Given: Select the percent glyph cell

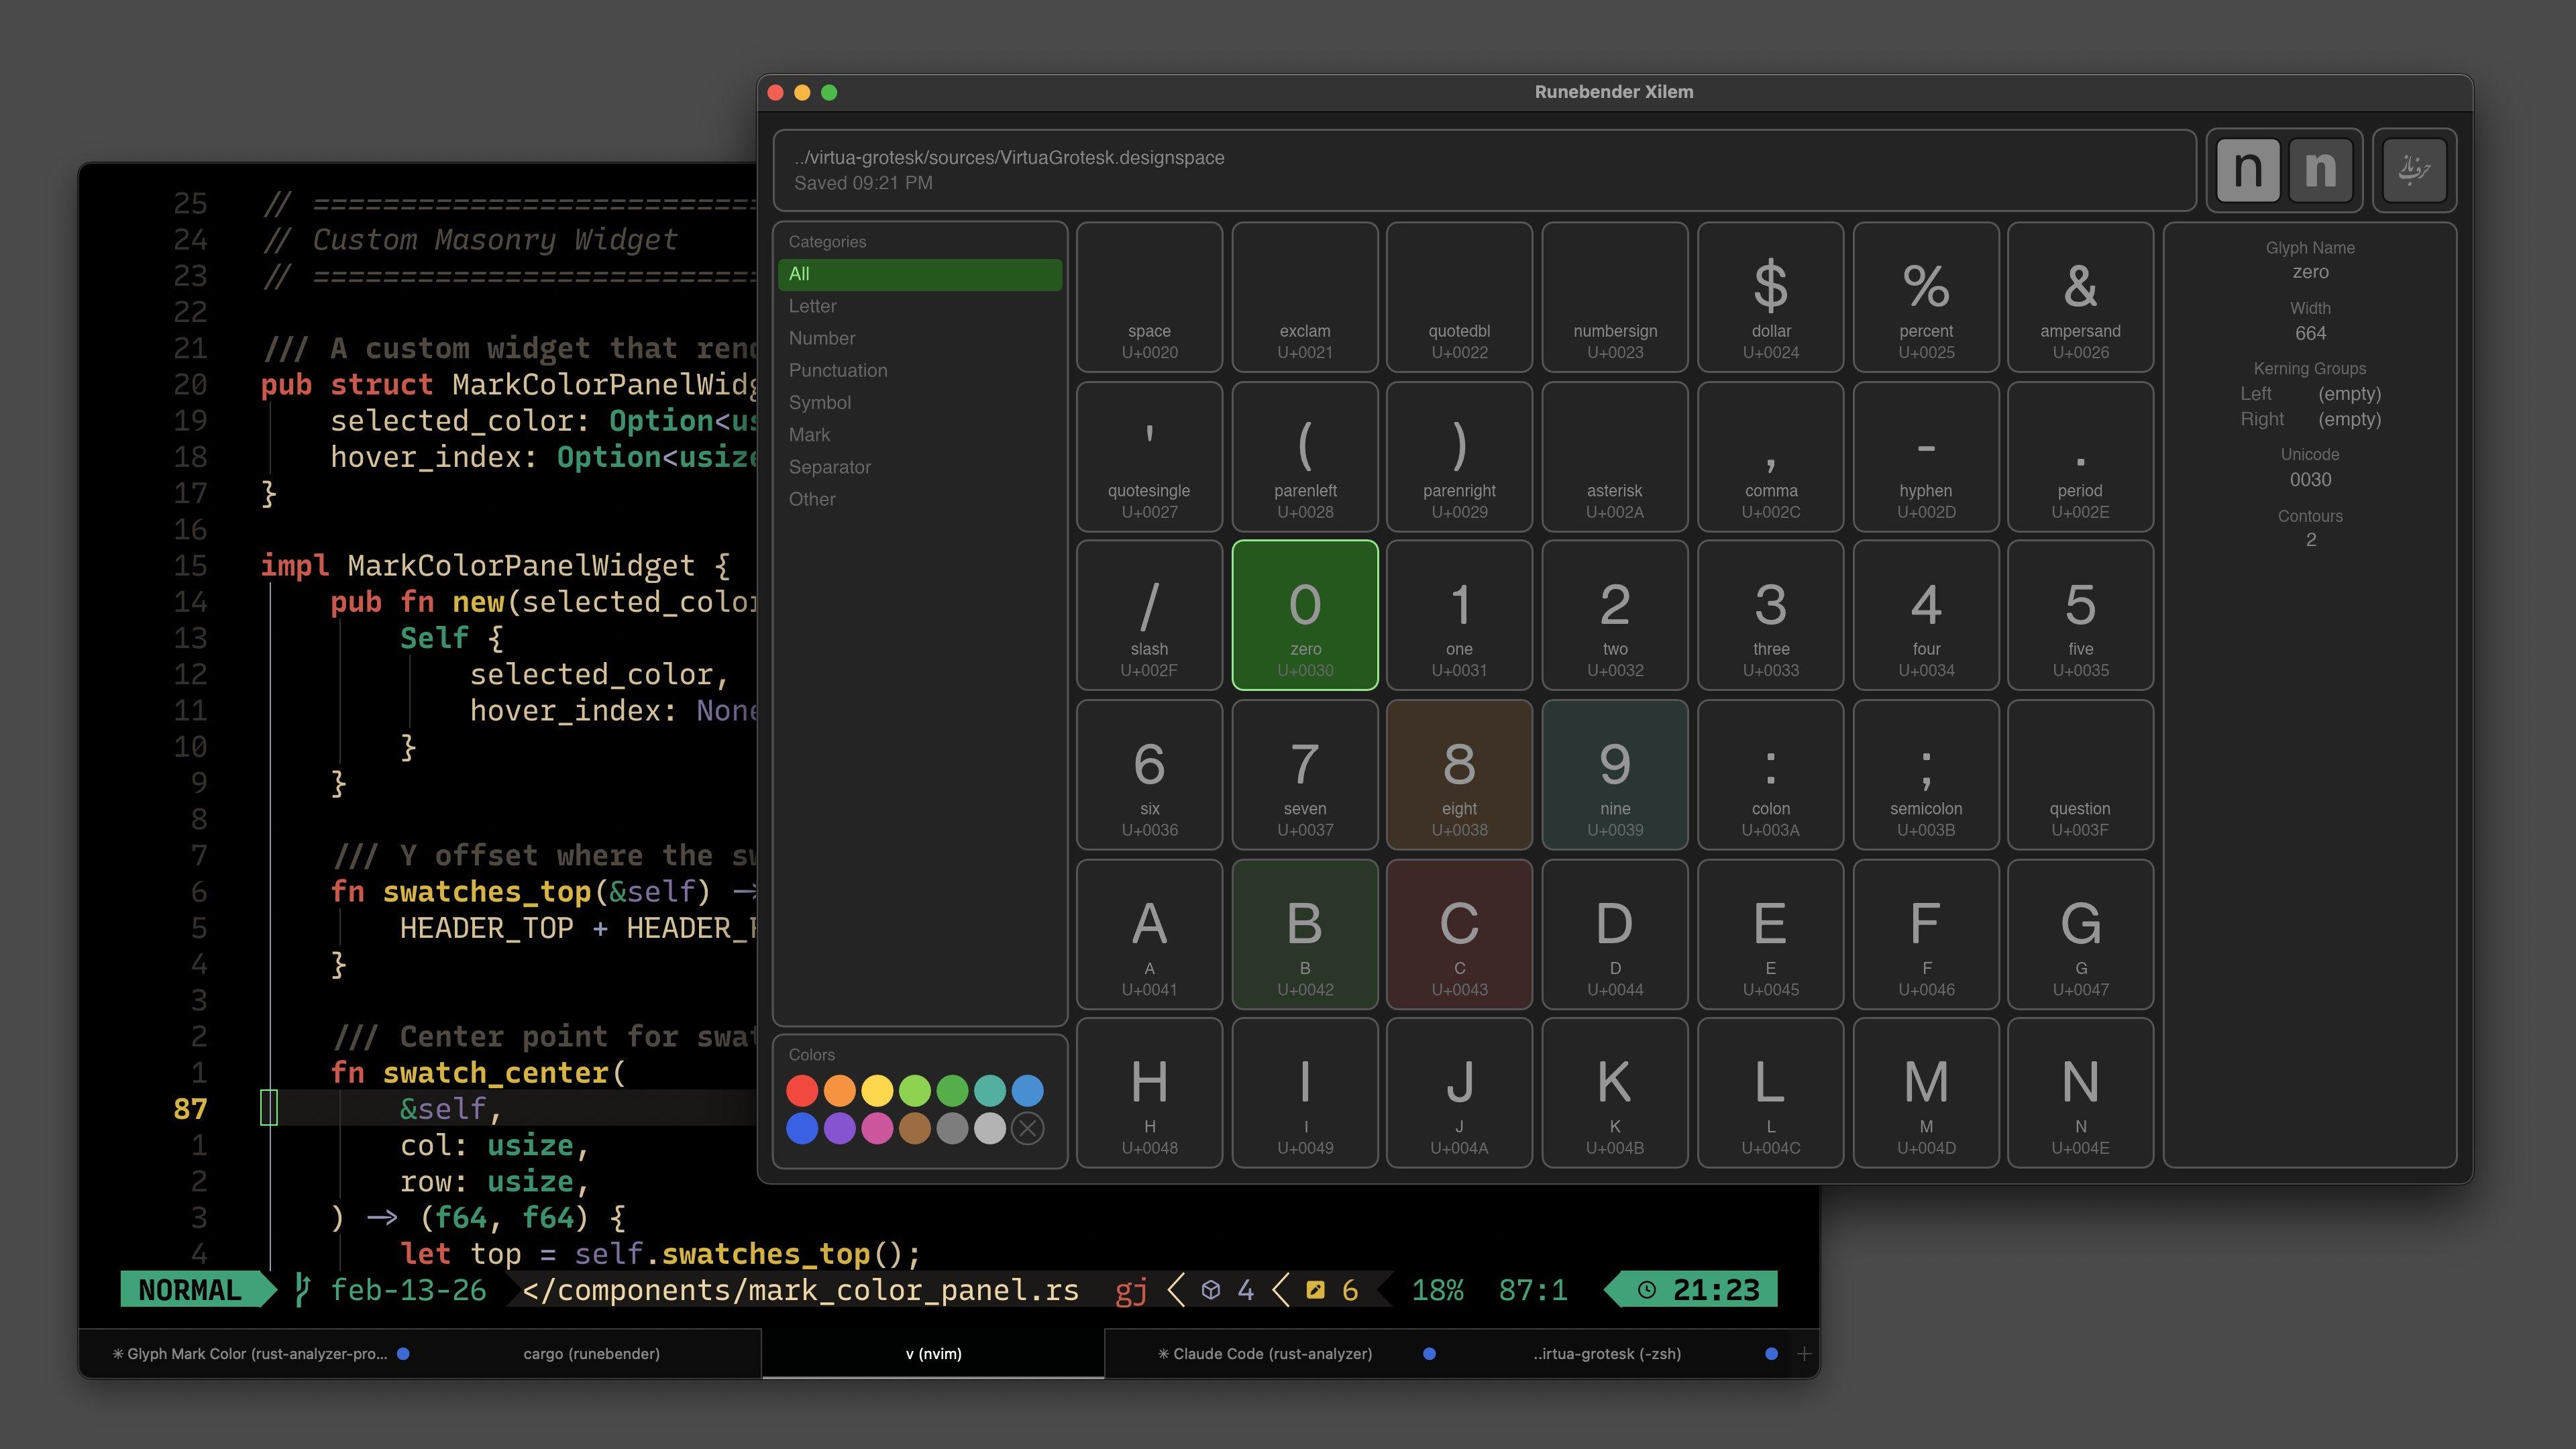Looking at the screenshot, I should click(1925, 297).
